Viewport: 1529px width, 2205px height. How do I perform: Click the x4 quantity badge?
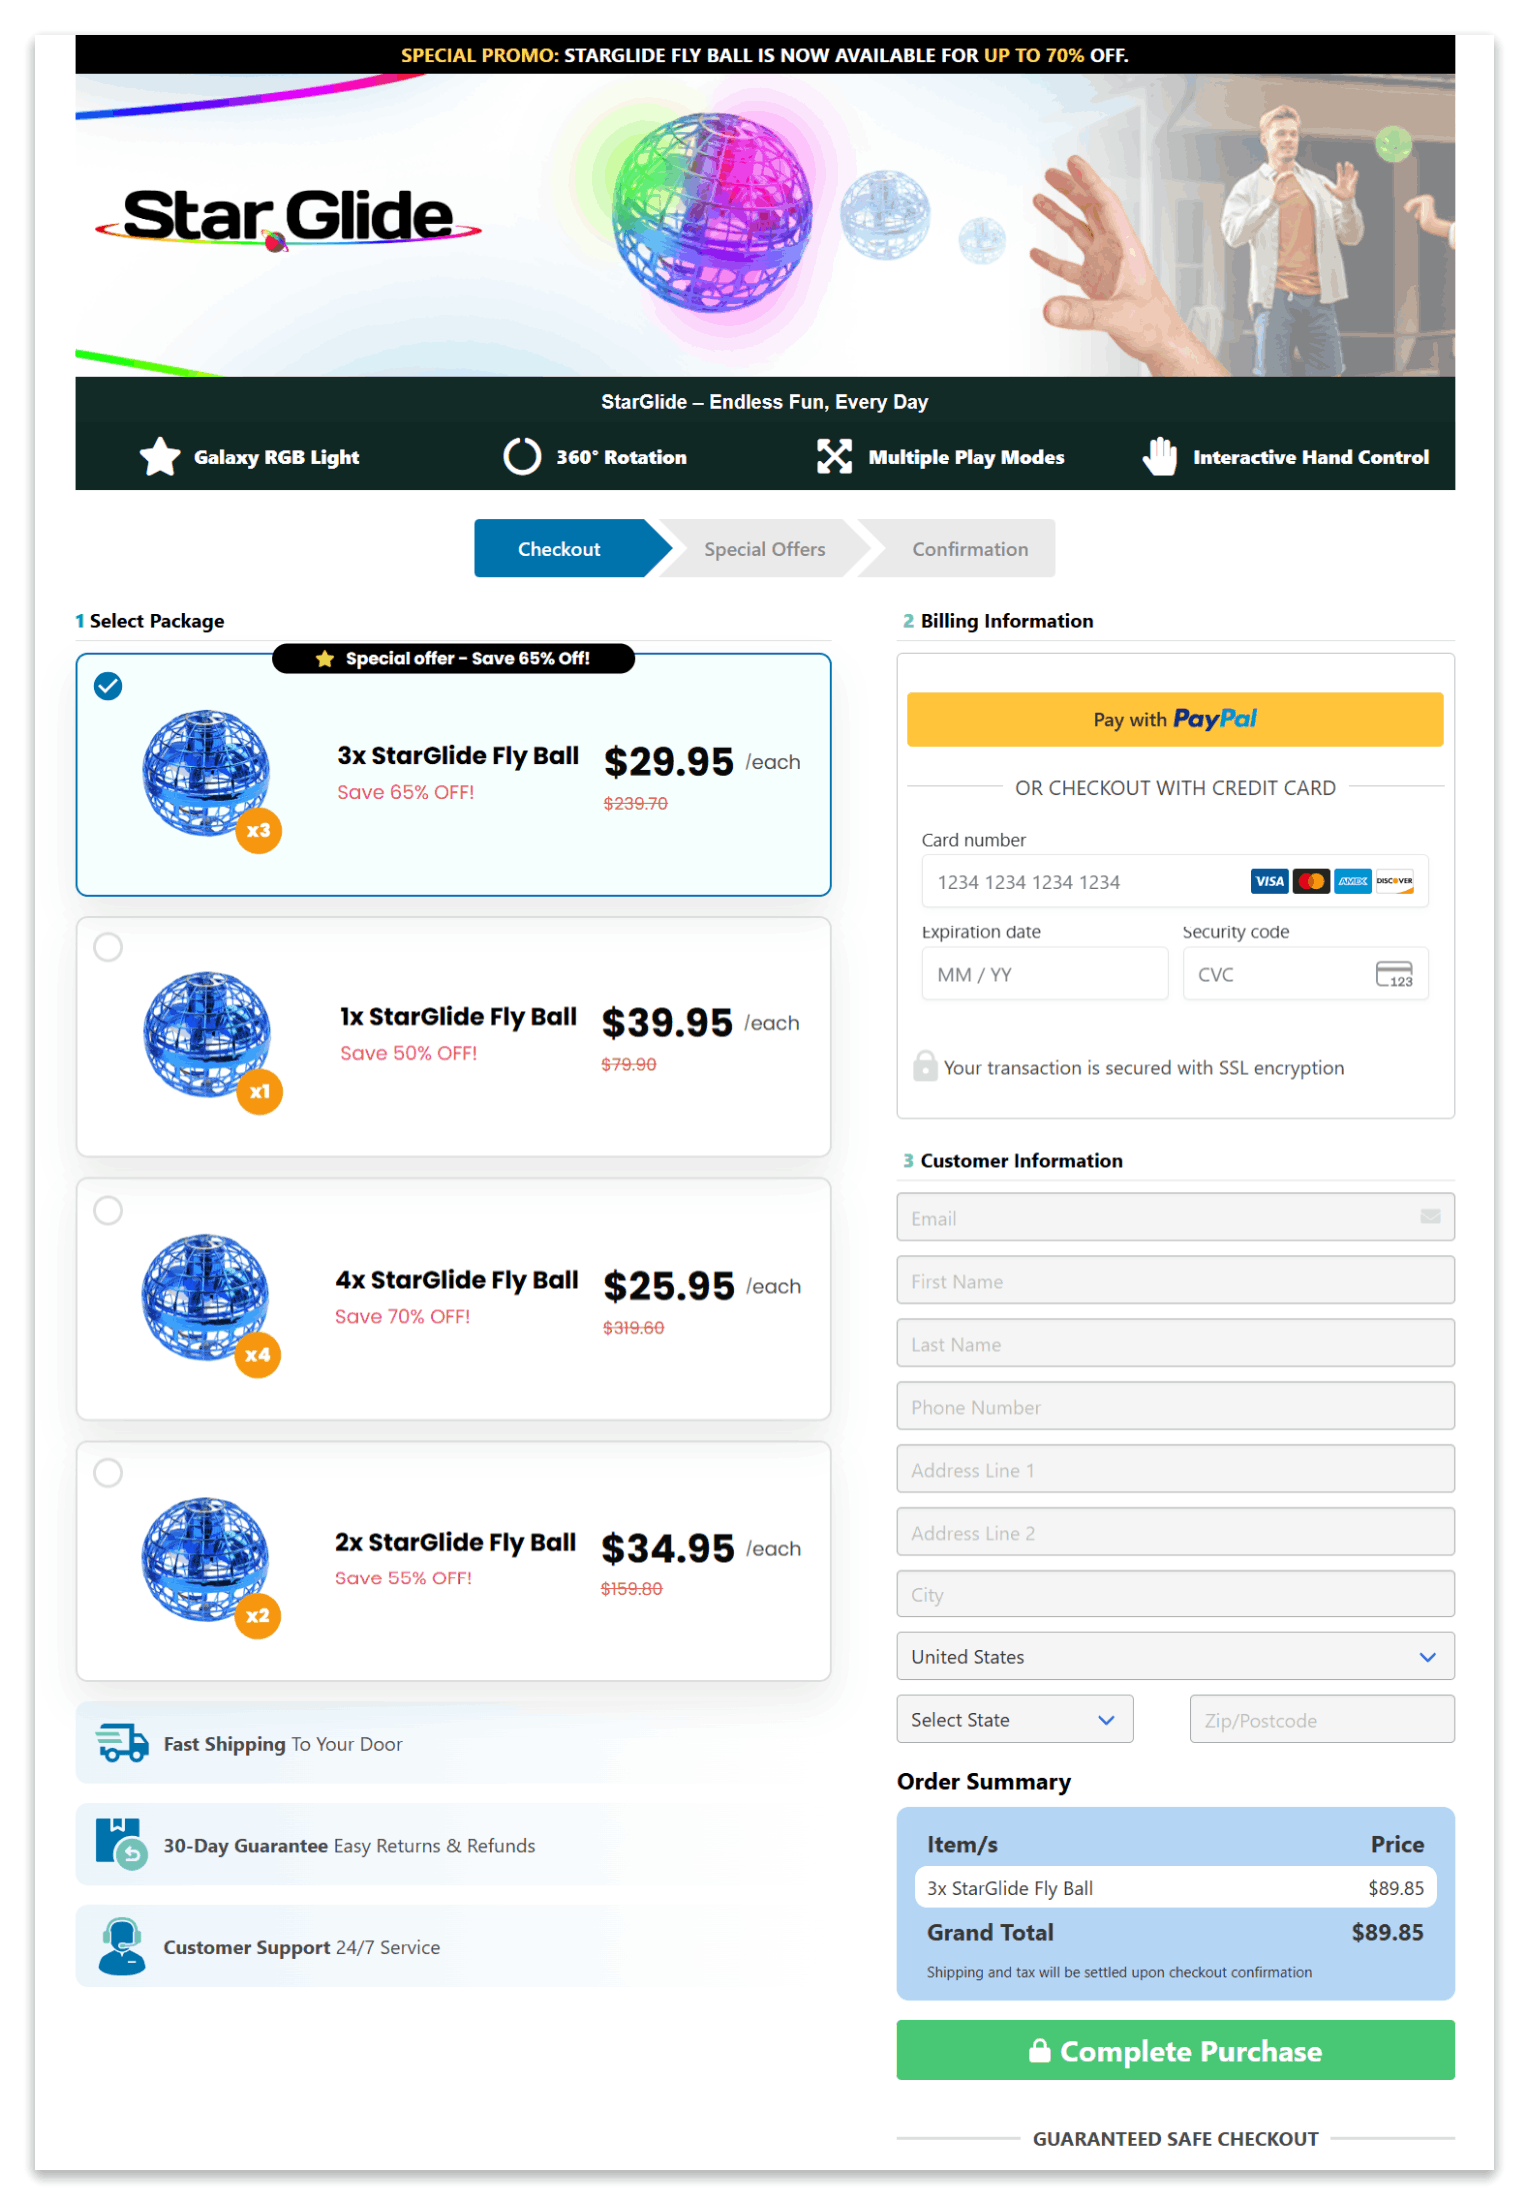[257, 1355]
